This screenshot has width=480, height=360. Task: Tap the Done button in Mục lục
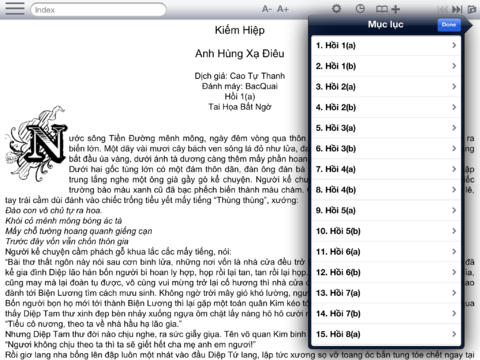coord(449,25)
